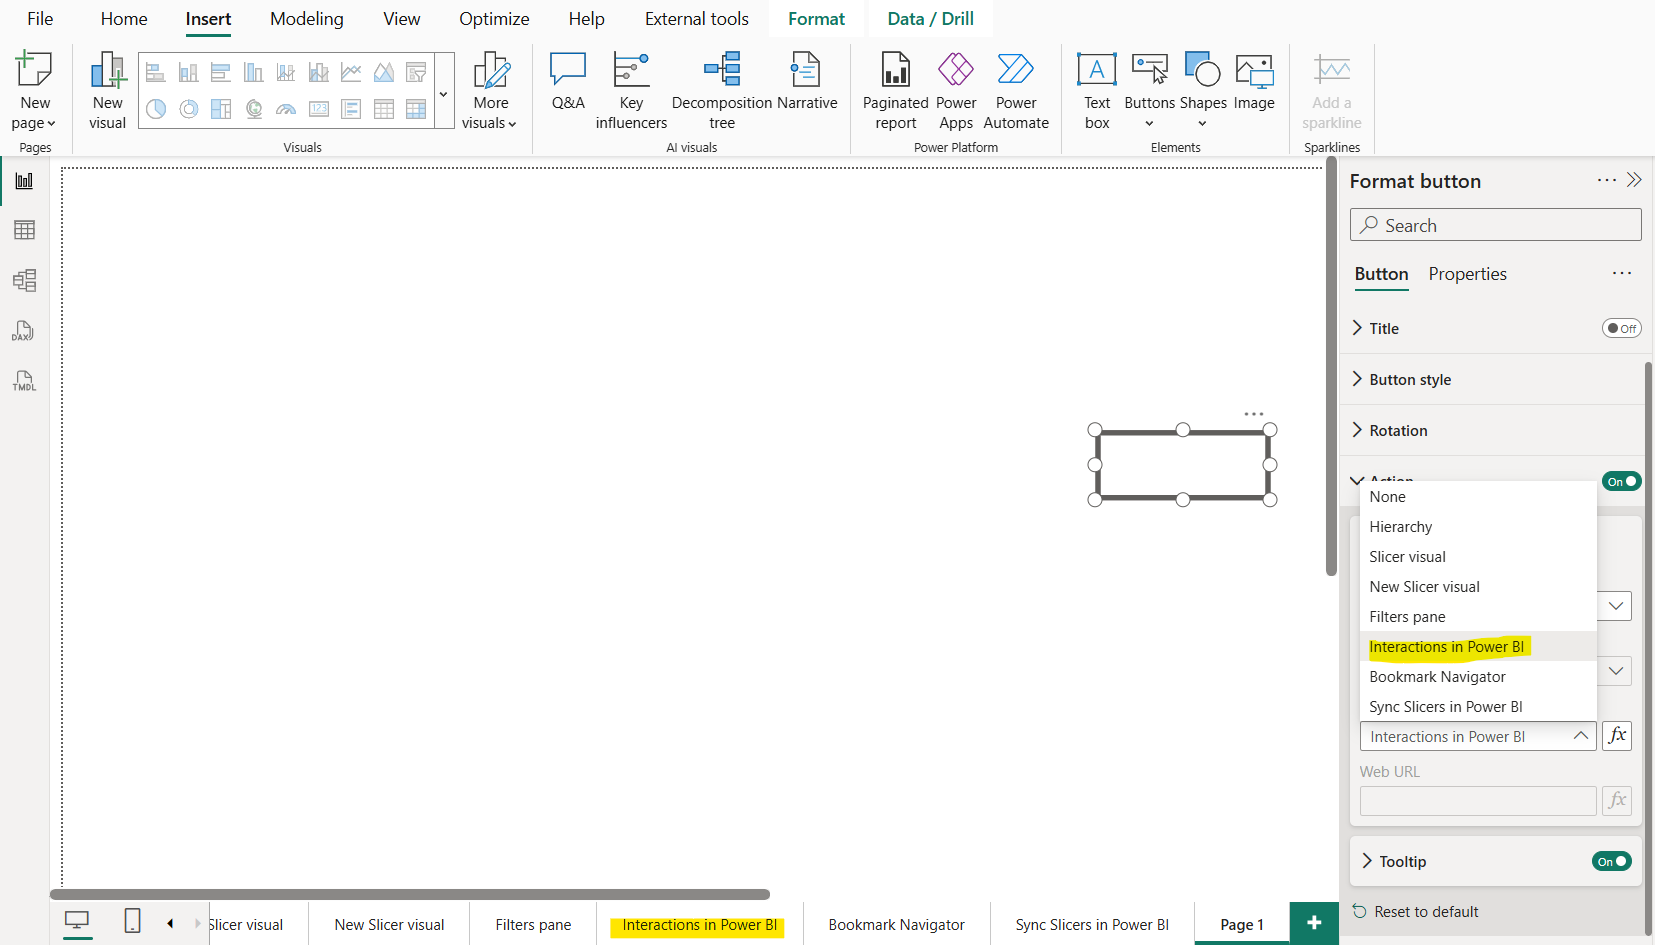Open the Report view in left sidebar

pos(24,181)
